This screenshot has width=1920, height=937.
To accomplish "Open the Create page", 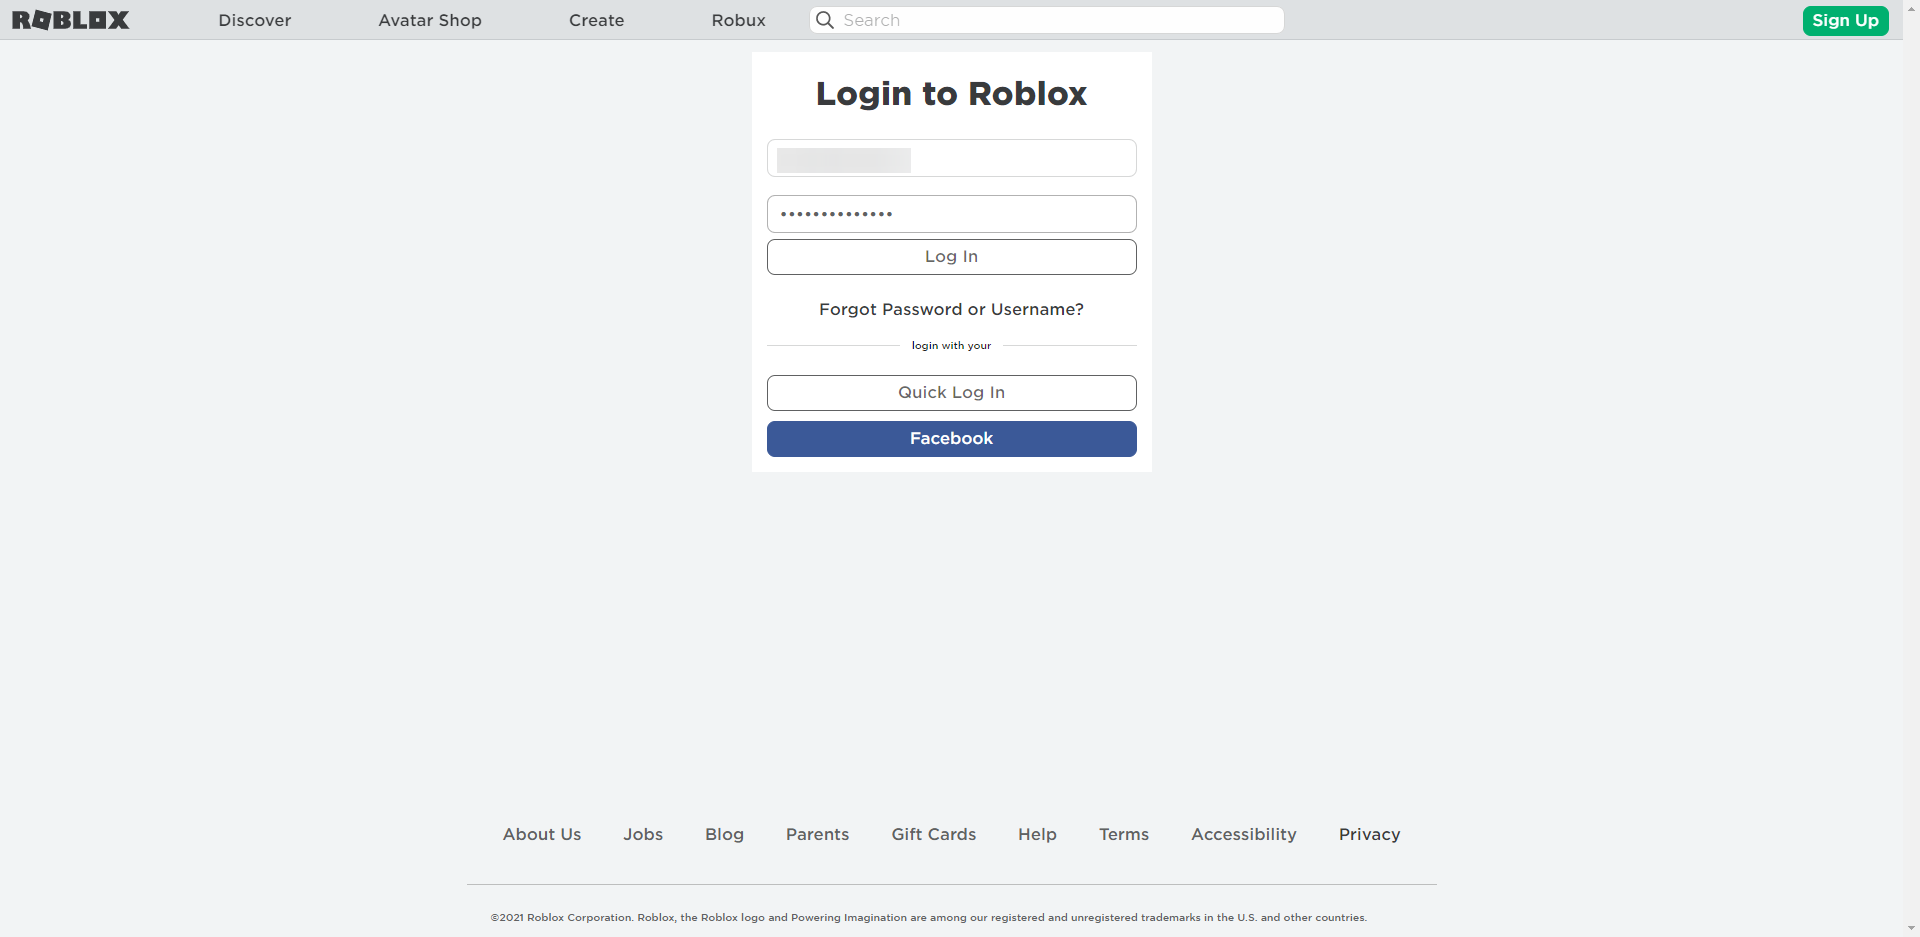I will 596,20.
